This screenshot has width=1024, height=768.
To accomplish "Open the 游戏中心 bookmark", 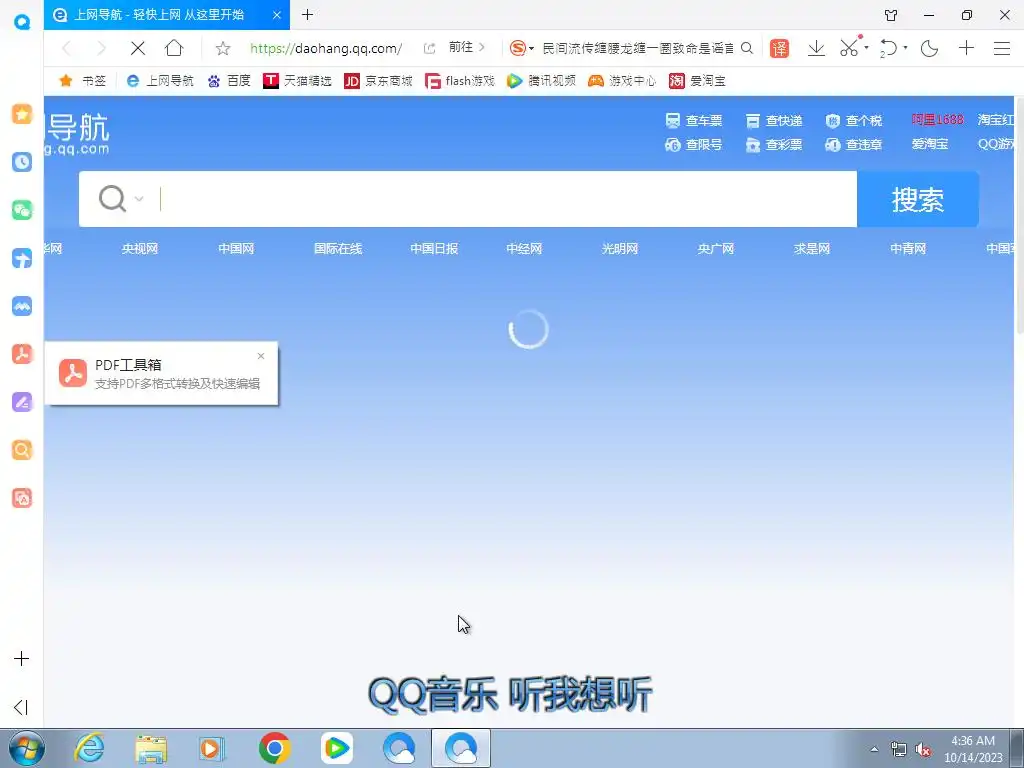I will (x=622, y=80).
